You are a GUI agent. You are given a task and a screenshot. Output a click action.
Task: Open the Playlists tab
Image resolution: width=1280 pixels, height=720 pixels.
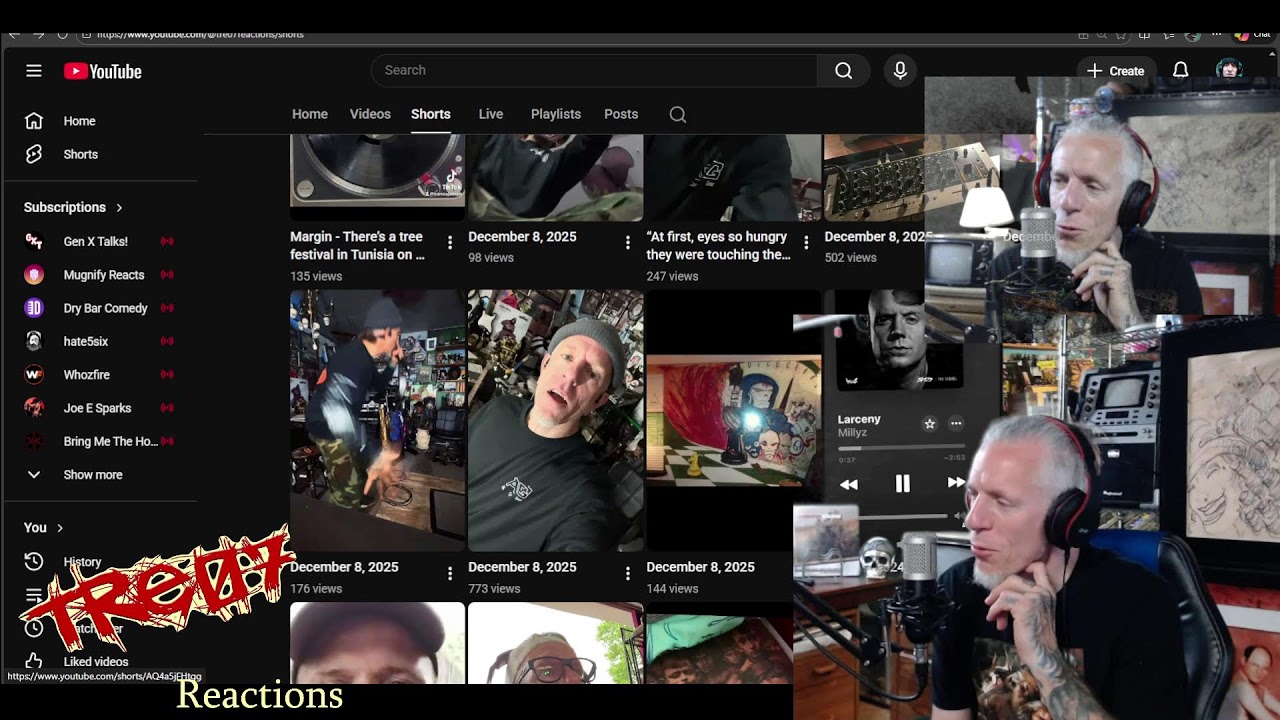[556, 114]
